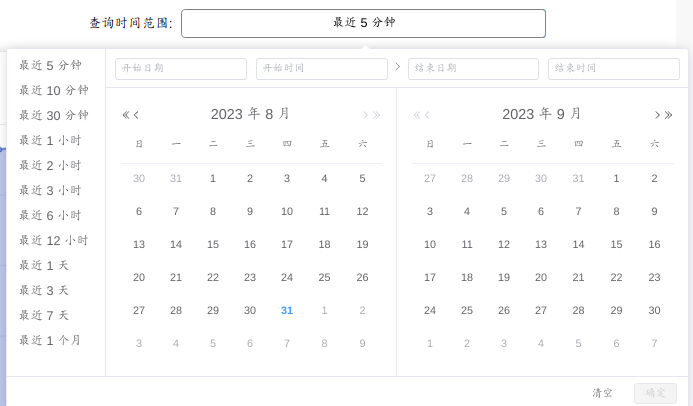Click the 结束日期 input field

click(473, 68)
